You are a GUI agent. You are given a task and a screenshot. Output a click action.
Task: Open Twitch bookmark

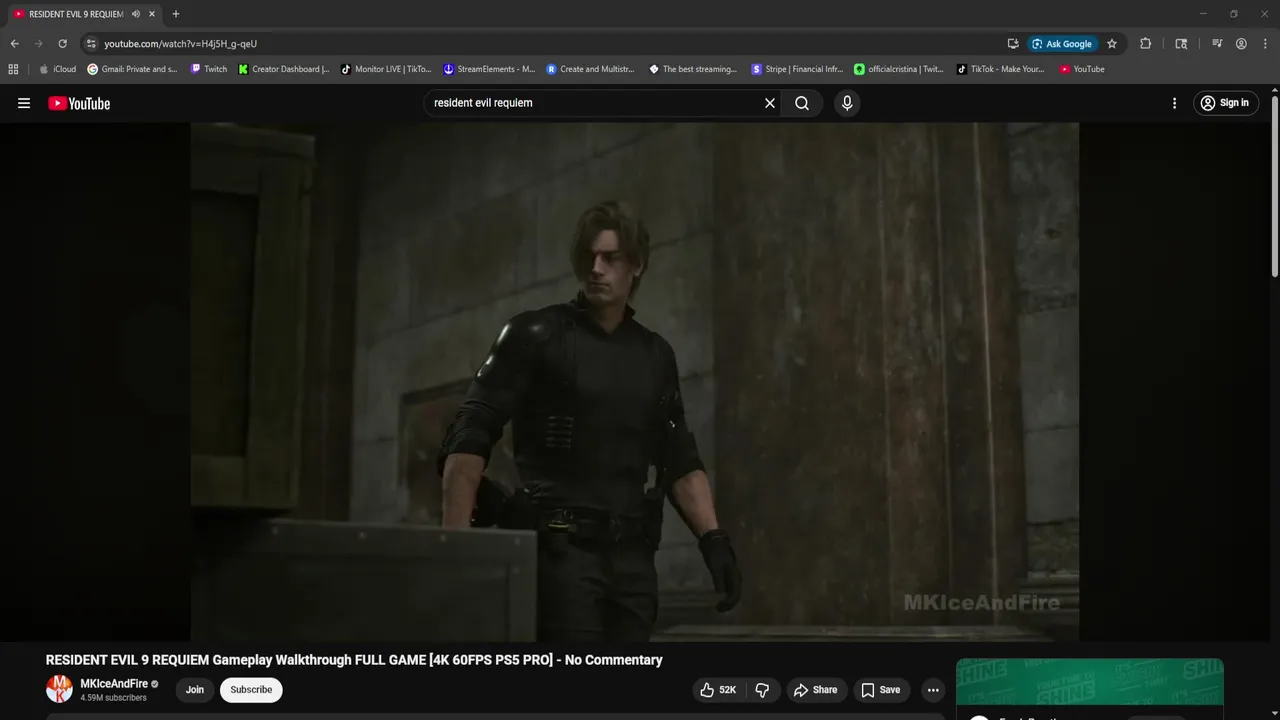pyautogui.click(x=209, y=69)
